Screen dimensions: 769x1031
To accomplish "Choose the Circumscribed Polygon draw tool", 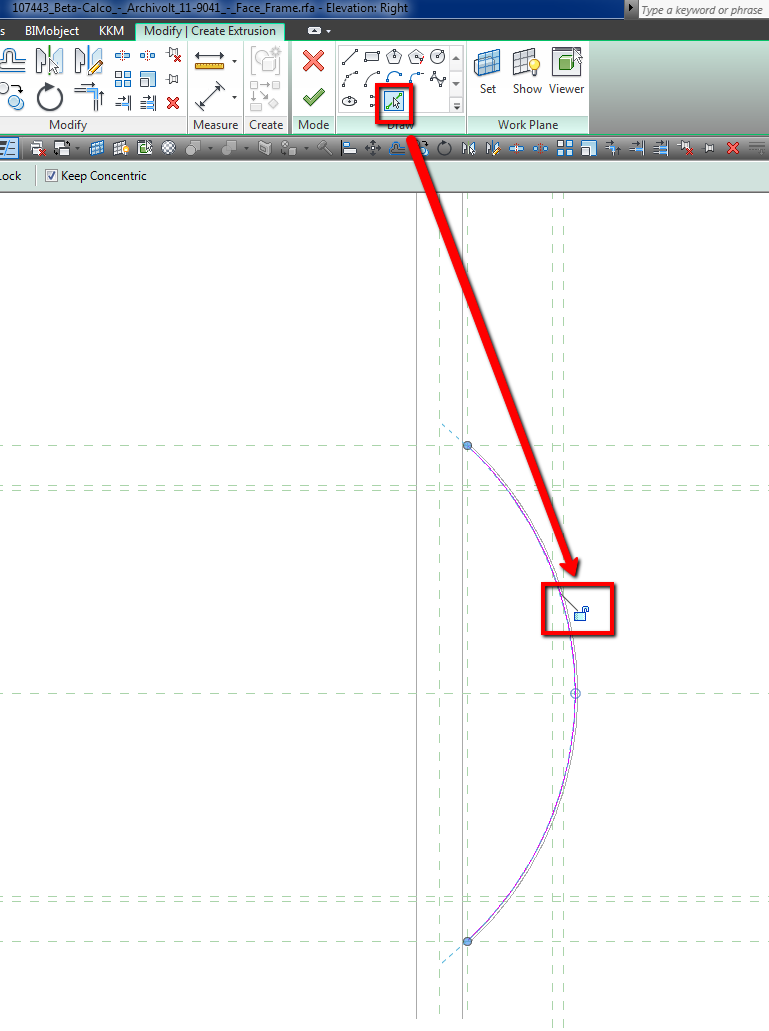I will (416, 57).
